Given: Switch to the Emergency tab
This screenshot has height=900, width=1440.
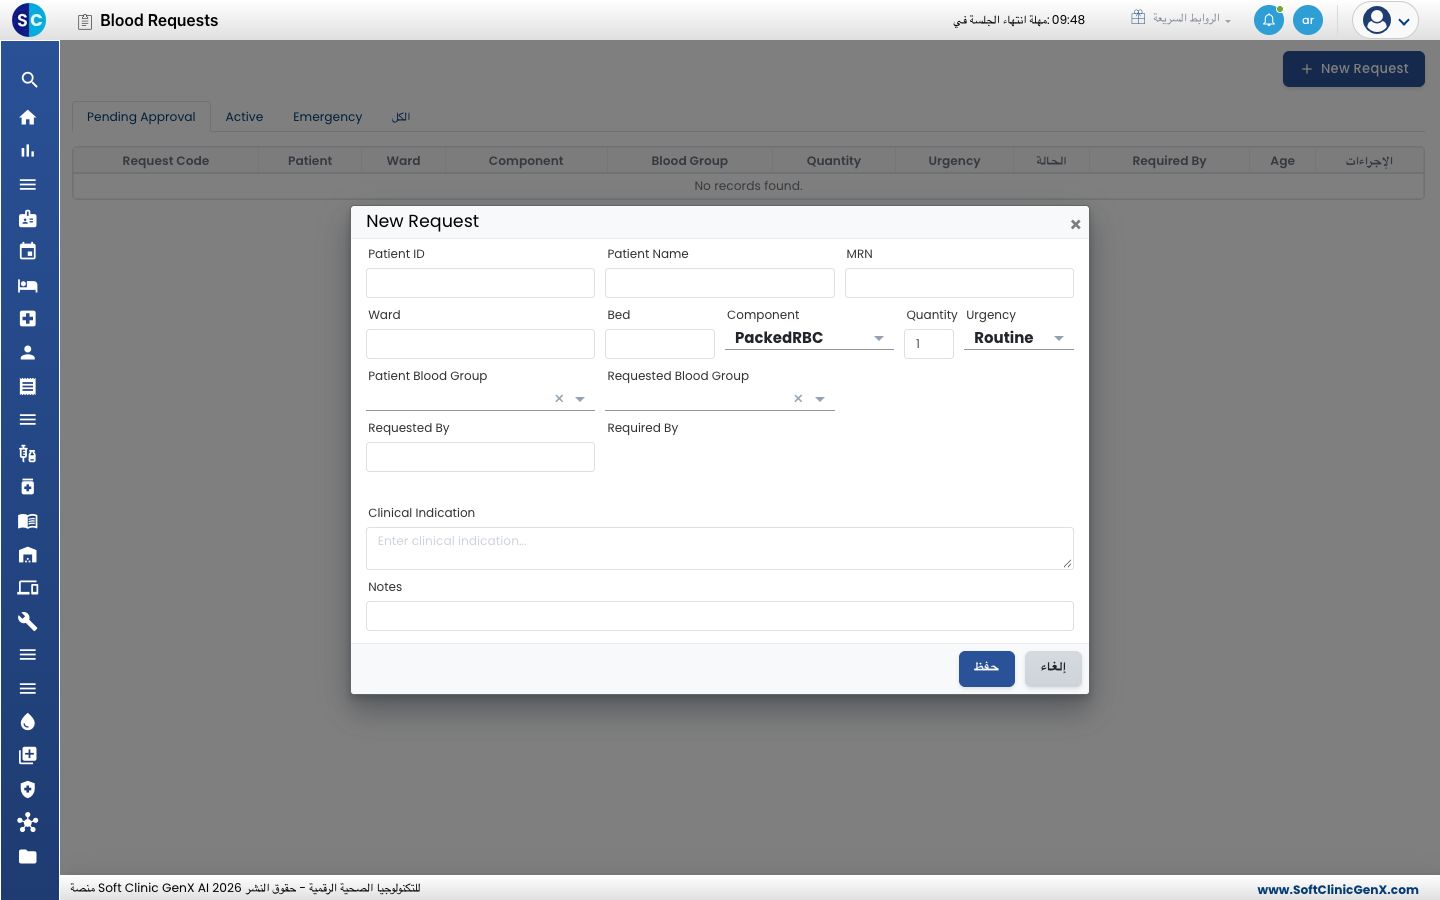Looking at the screenshot, I should pyautogui.click(x=327, y=117).
